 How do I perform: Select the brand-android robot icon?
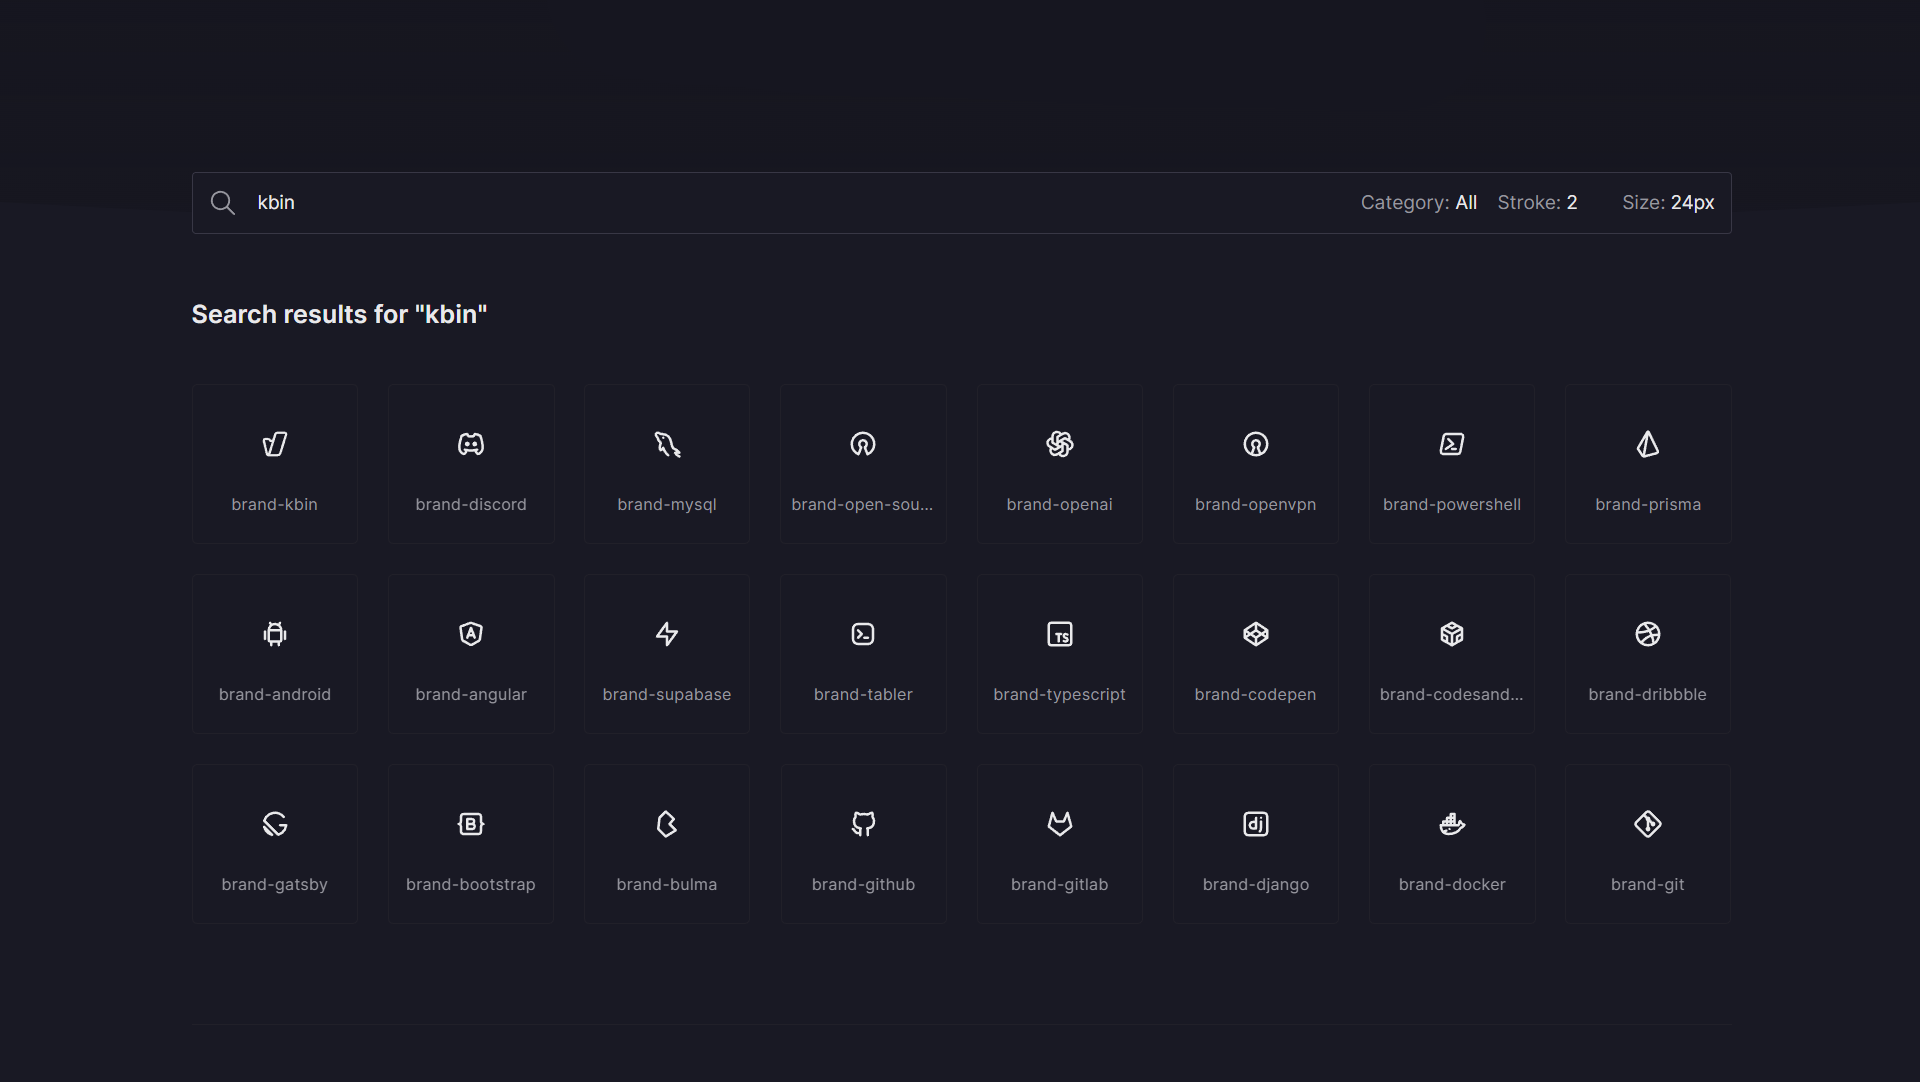(275, 634)
